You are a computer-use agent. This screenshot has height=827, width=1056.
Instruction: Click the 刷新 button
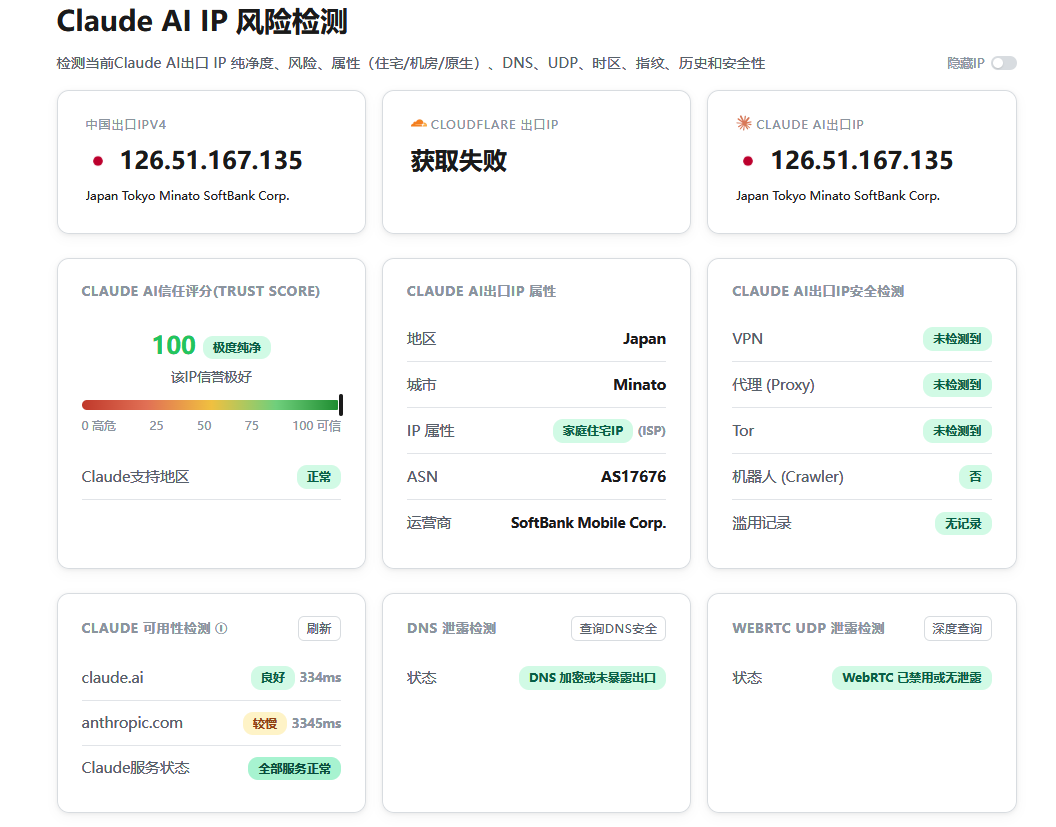pos(319,628)
